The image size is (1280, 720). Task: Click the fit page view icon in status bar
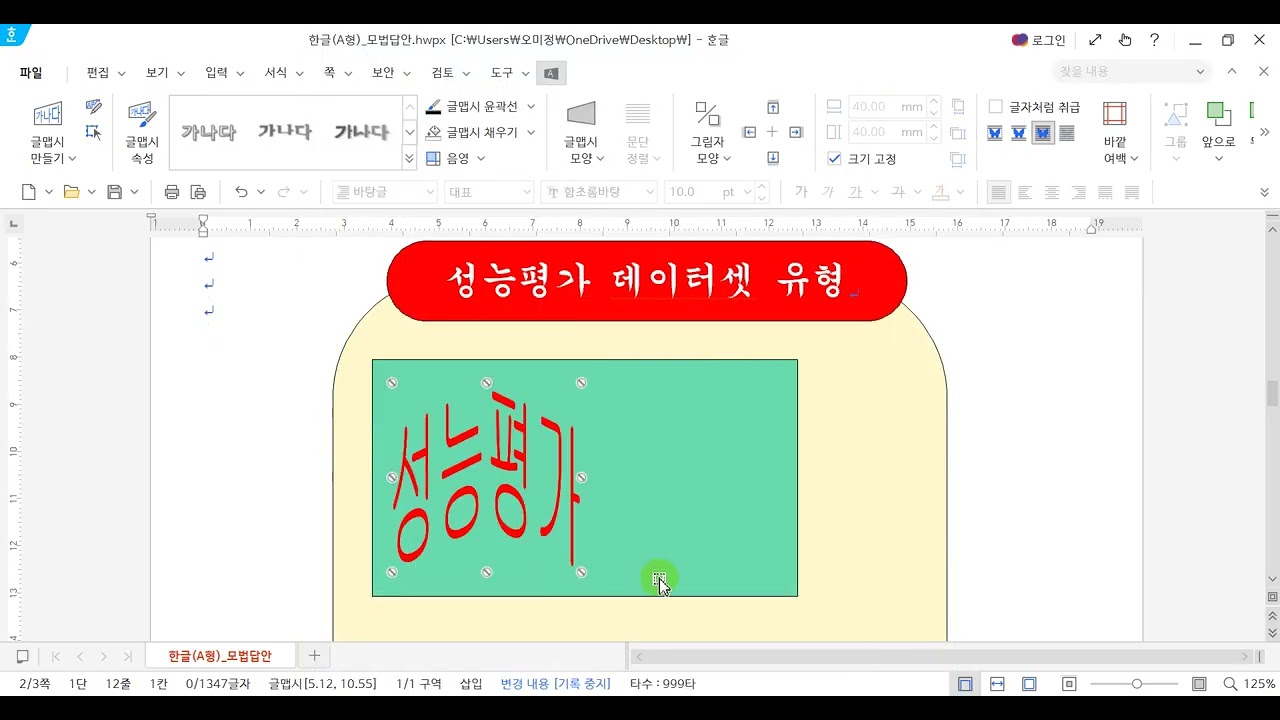pyautogui.click(x=1029, y=684)
